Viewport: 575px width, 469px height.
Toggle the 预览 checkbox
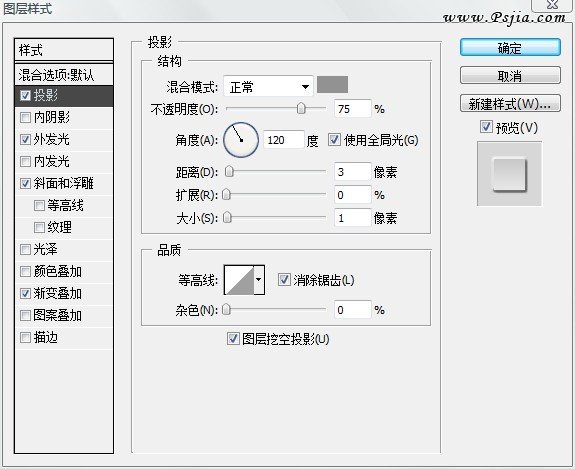point(486,127)
